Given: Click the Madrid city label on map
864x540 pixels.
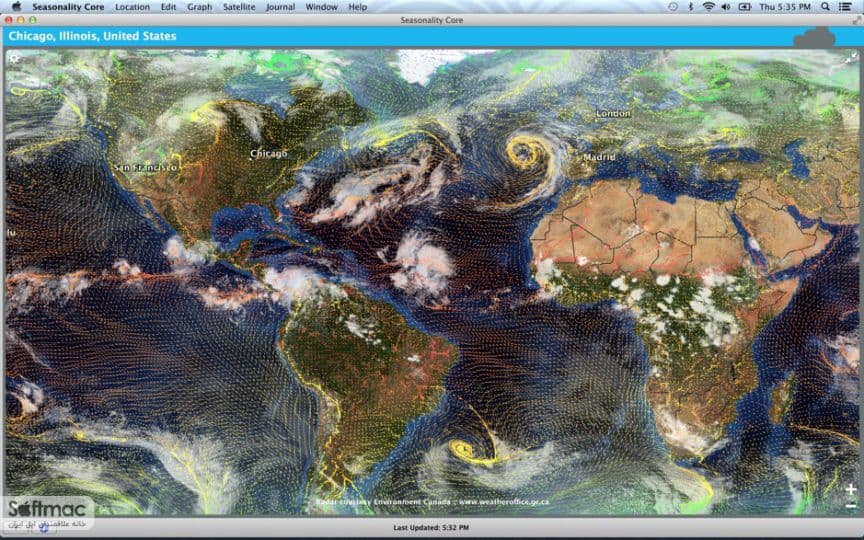Looking at the screenshot, I should (x=599, y=157).
